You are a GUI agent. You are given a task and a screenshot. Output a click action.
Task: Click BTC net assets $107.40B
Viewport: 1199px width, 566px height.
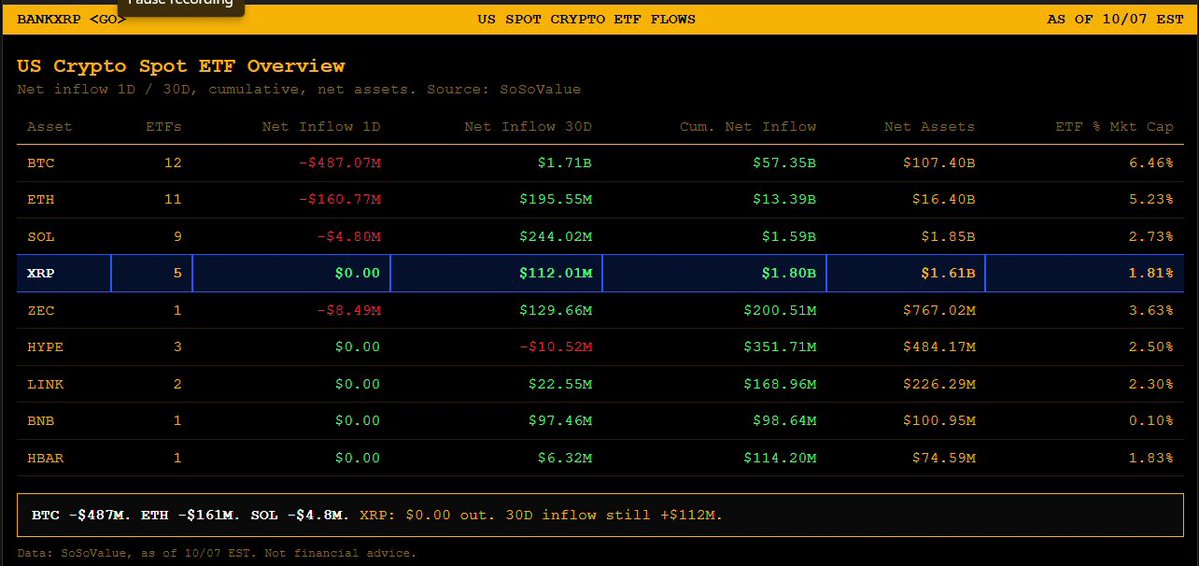(939, 163)
